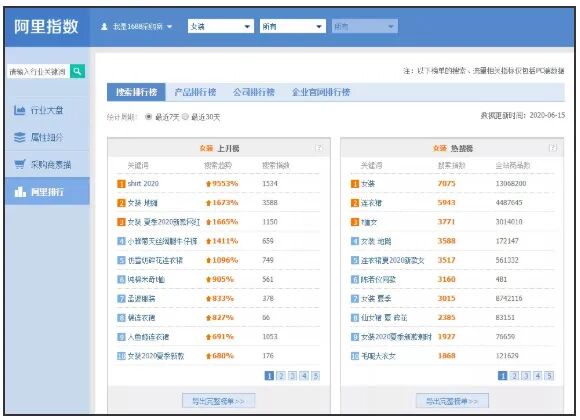Open 采购商素描 sidebar menu item
Screen dimensions: 580x420
(x=47, y=164)
